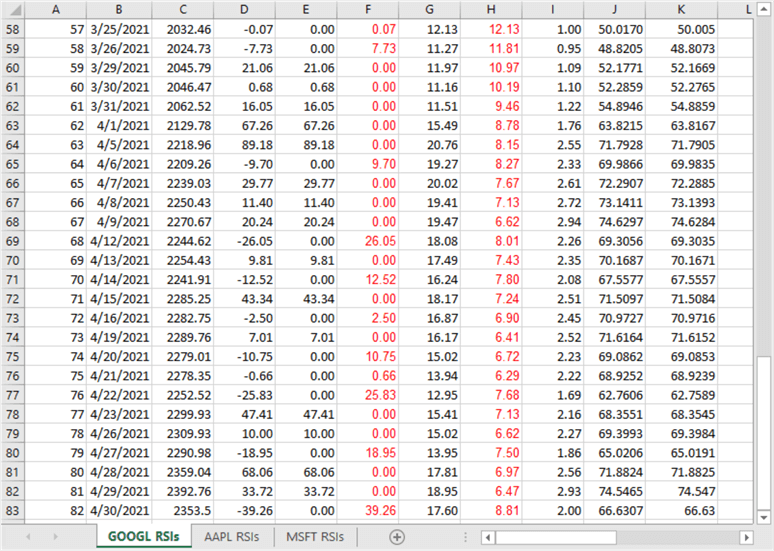Screen dimensions: 774x551
Task: Click red cell value 12.13
Action: 491,29
